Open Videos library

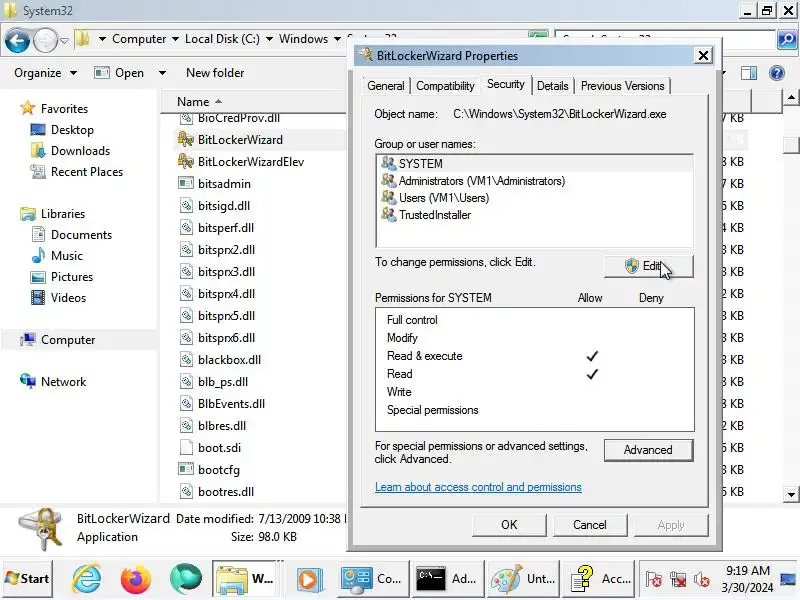(x=68, y=297)
